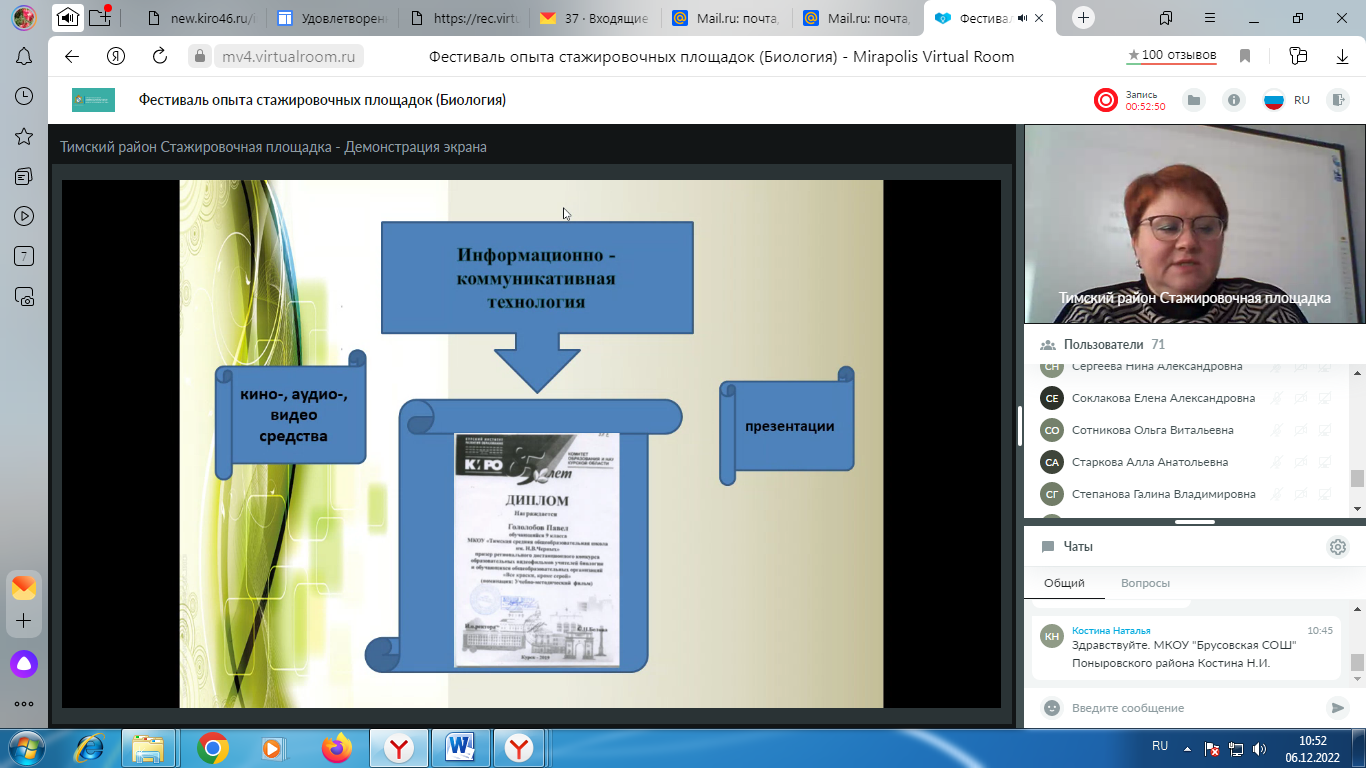Open browser bookmarks manager icon
Image resolution: width=1366 pixels, height=768 pixels.
pos(1166,17)
